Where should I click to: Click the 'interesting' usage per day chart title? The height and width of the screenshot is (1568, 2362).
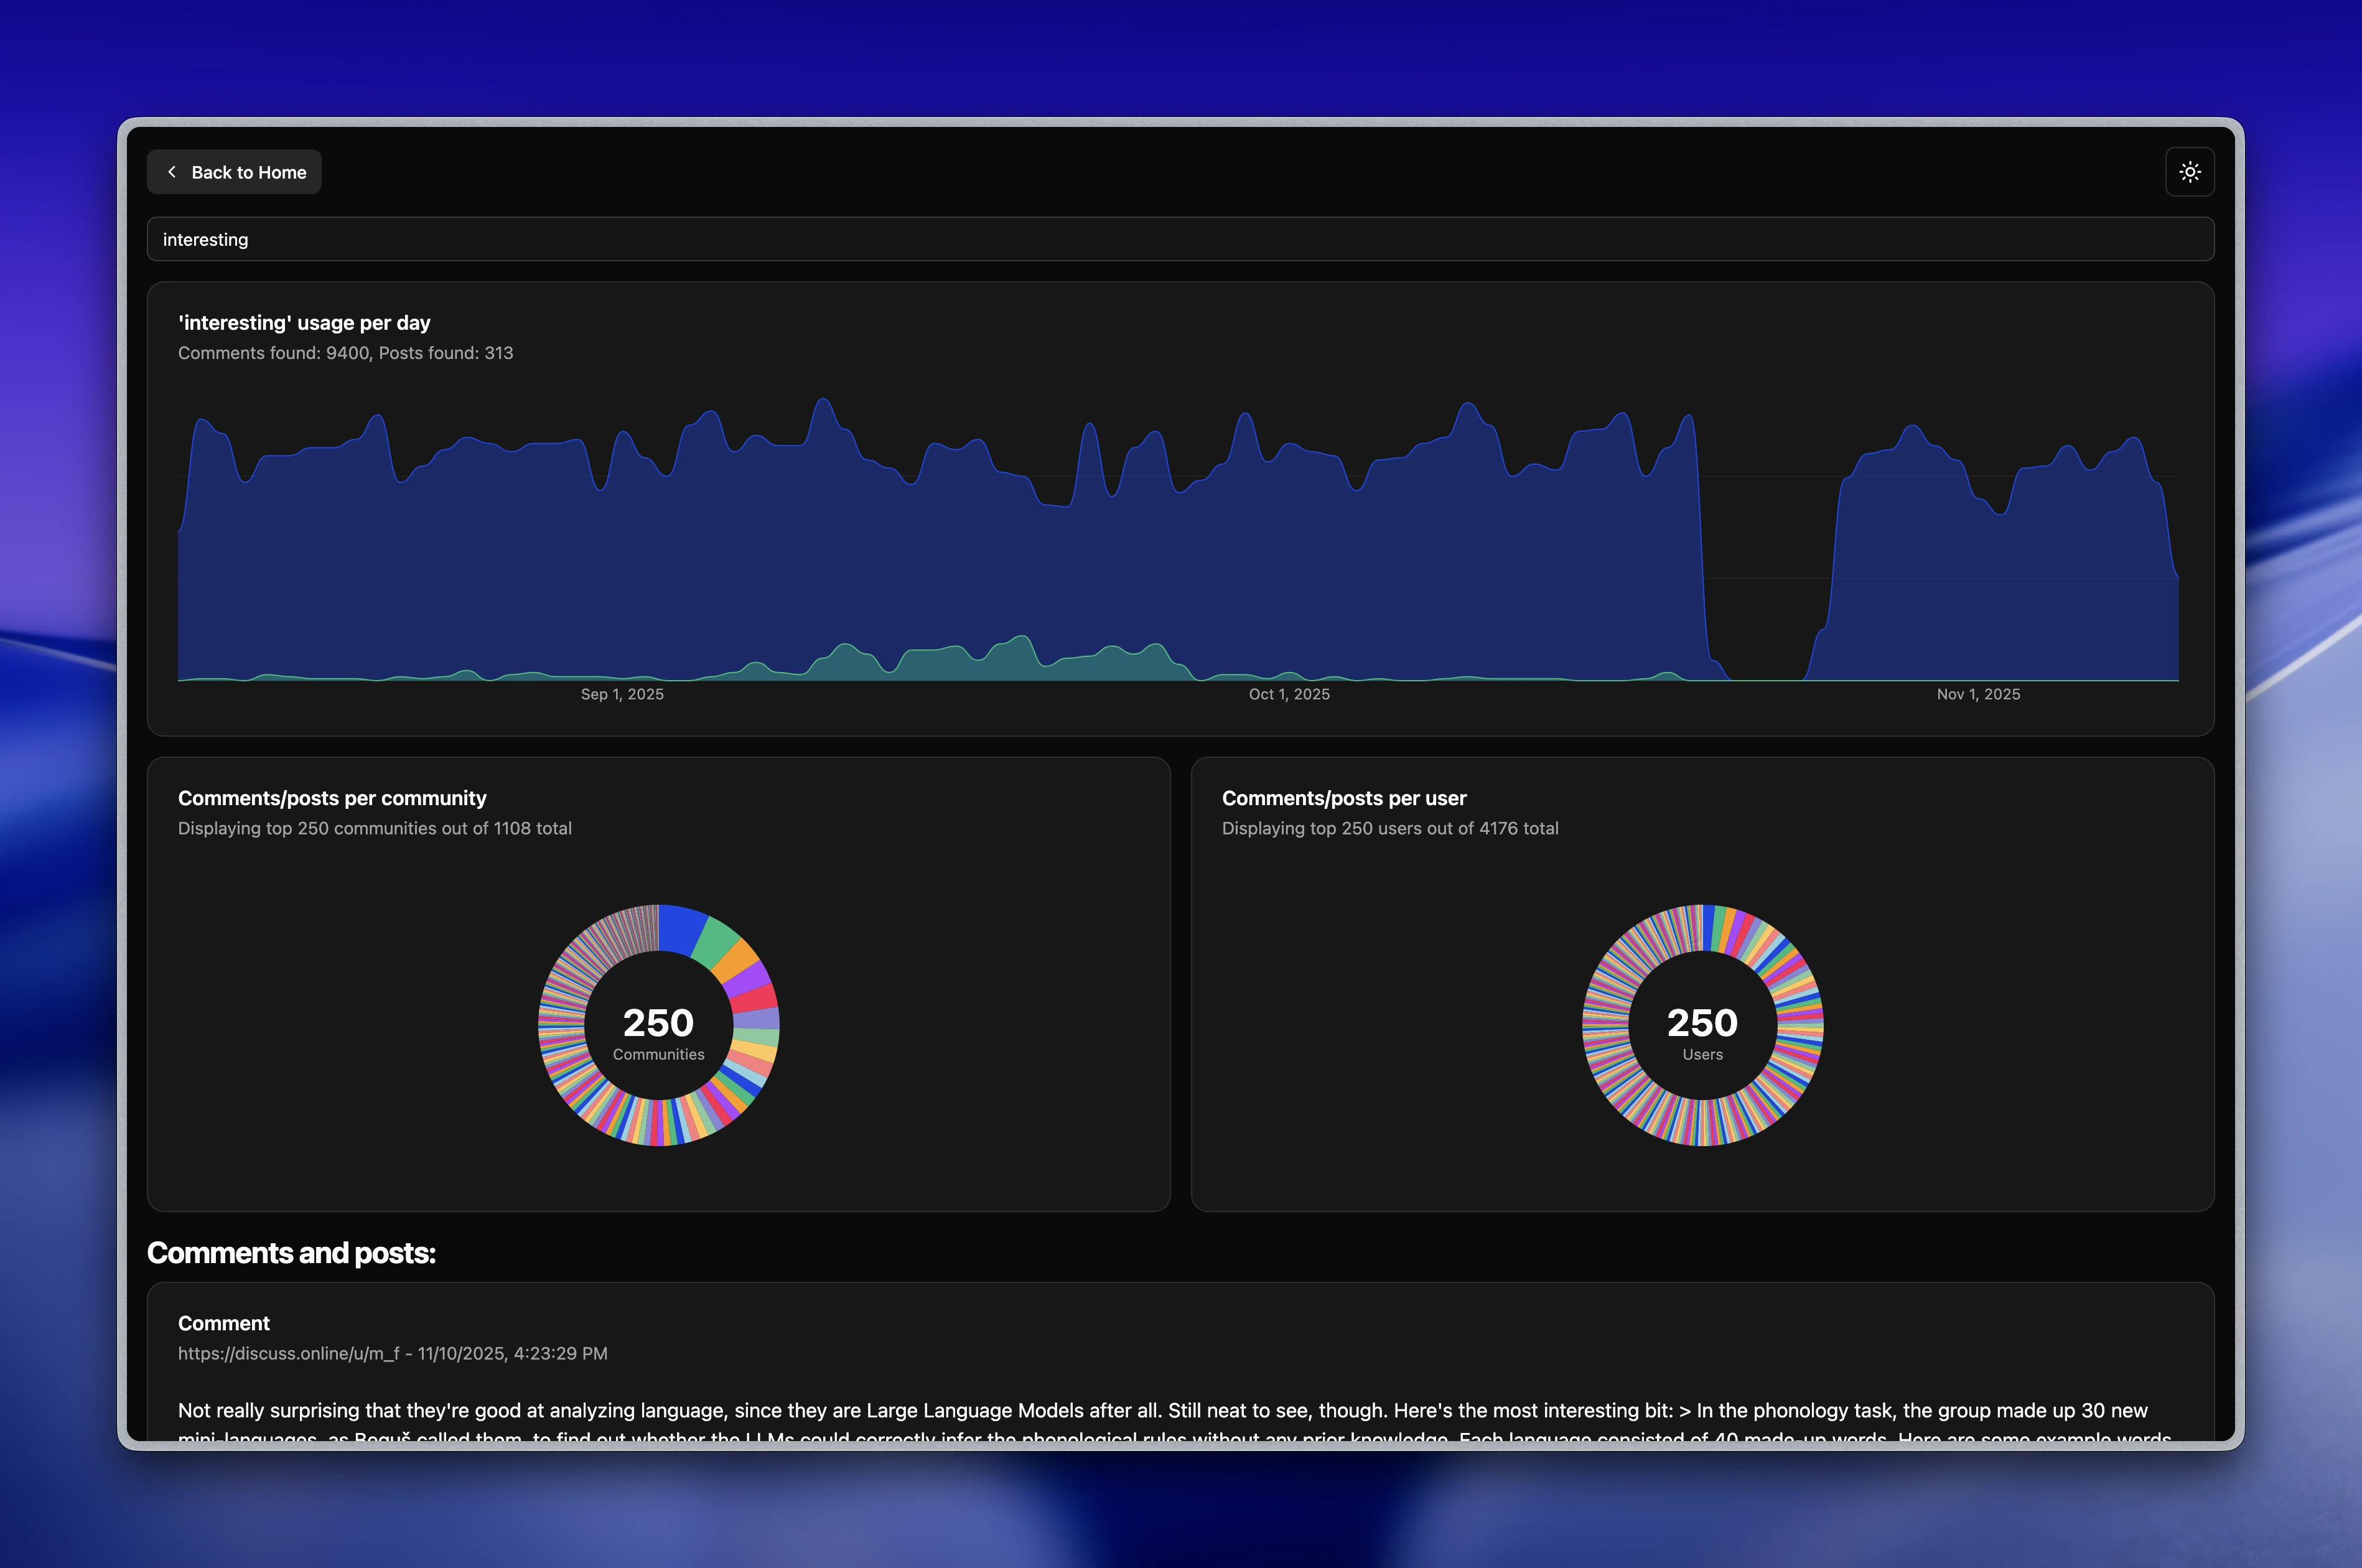coord(304,322)
